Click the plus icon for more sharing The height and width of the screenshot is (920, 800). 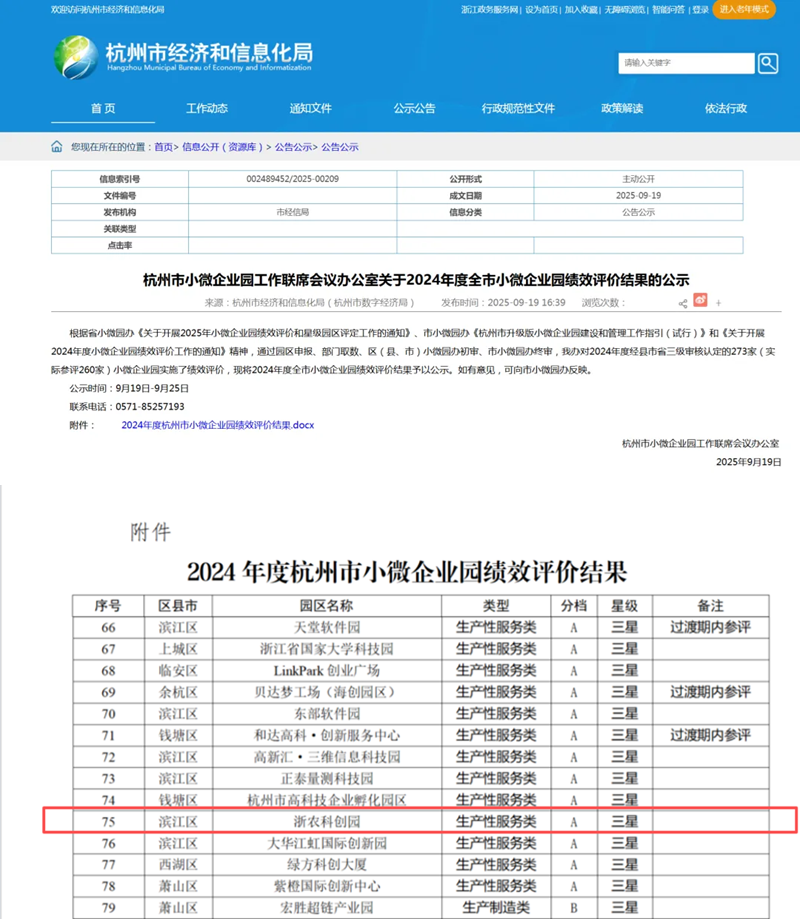[x=718, y=303]
